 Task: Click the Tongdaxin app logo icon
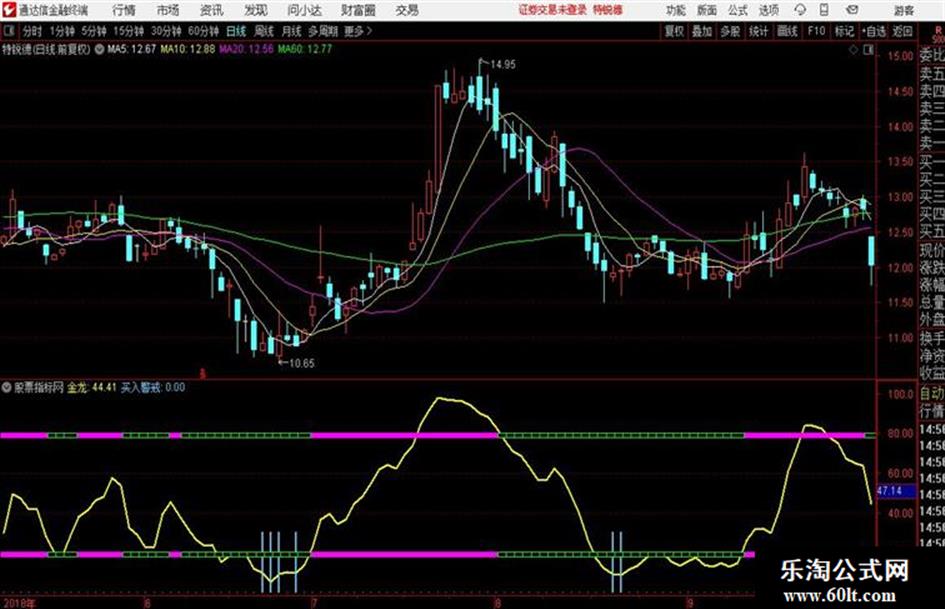(9, 10)
